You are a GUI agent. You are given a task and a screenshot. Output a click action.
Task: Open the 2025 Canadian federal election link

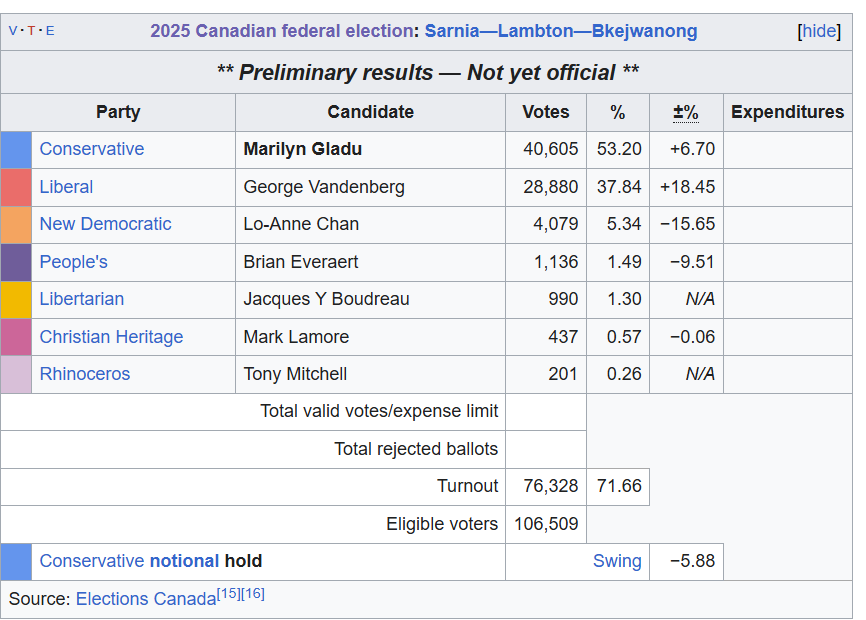click(x=282, y=31)
